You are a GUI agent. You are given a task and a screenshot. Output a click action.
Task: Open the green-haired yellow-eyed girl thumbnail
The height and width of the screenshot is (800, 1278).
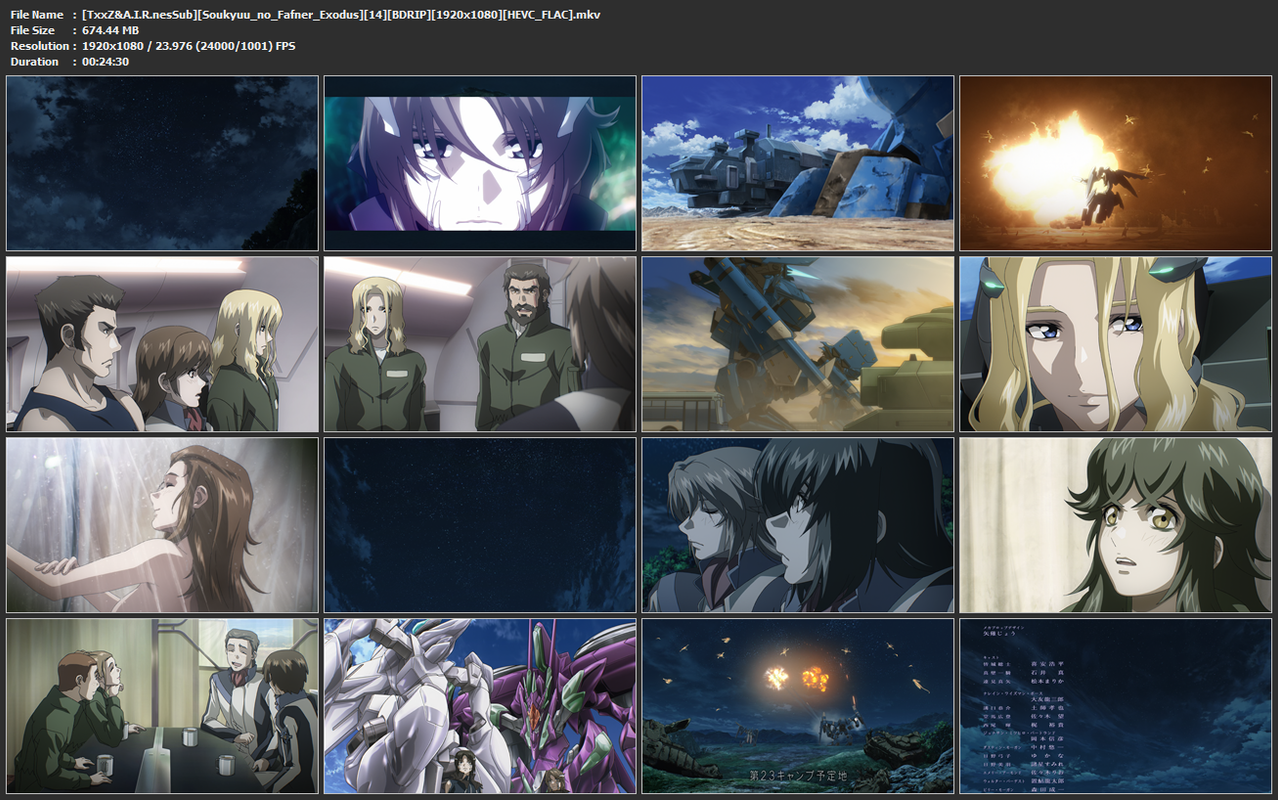click(1116, 525)
